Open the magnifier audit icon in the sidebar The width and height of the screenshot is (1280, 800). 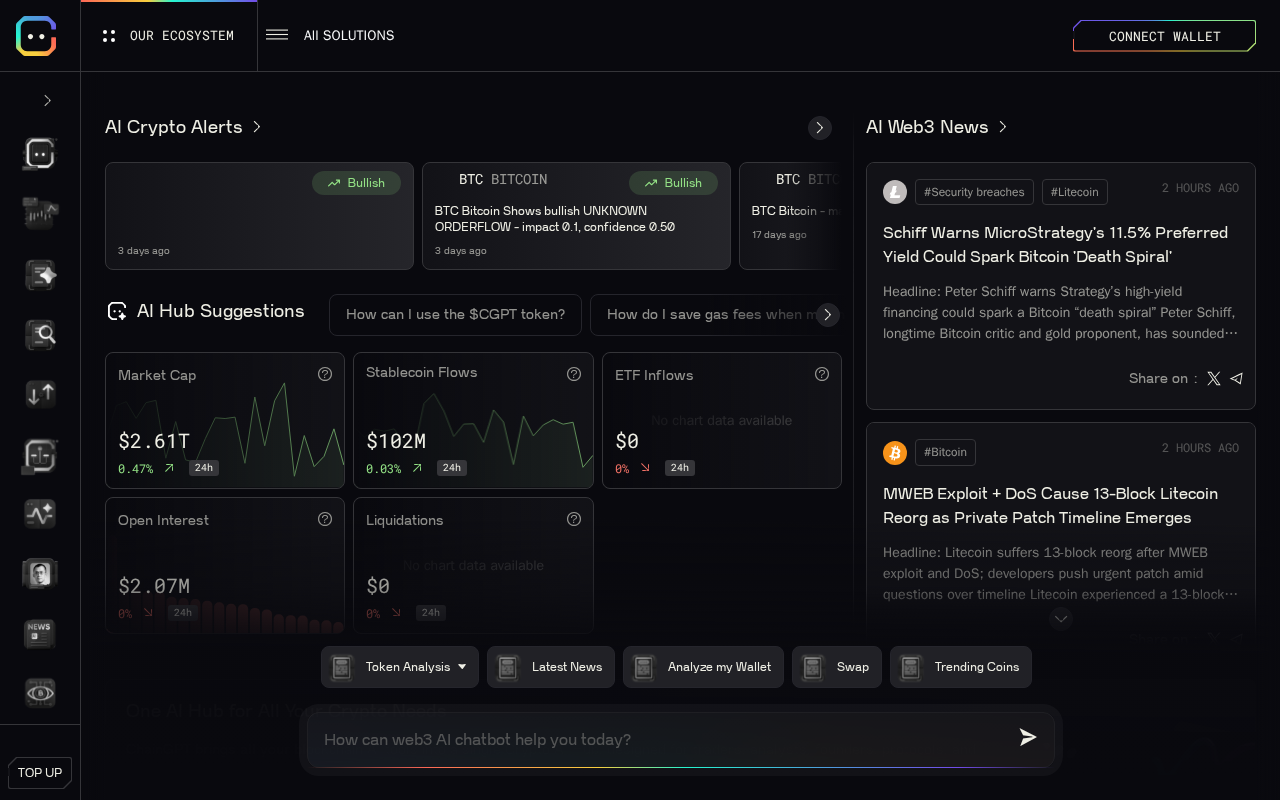point(40,334)
